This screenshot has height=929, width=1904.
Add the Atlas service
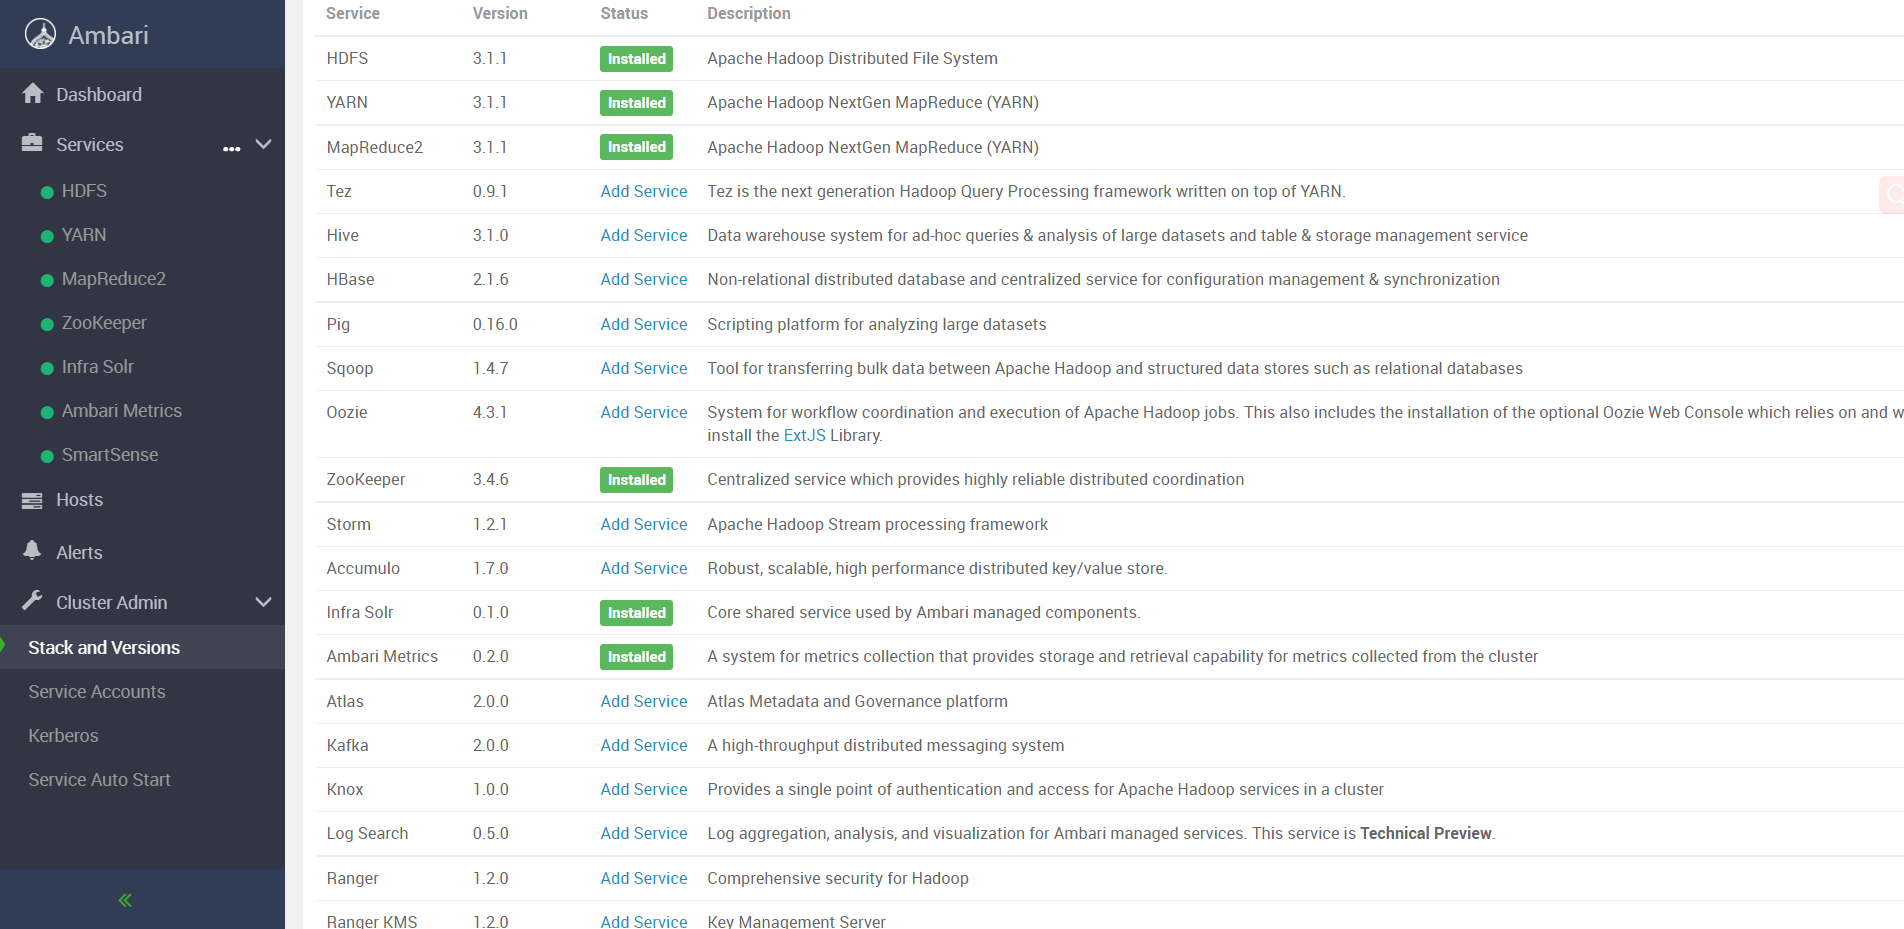[644, 701]
